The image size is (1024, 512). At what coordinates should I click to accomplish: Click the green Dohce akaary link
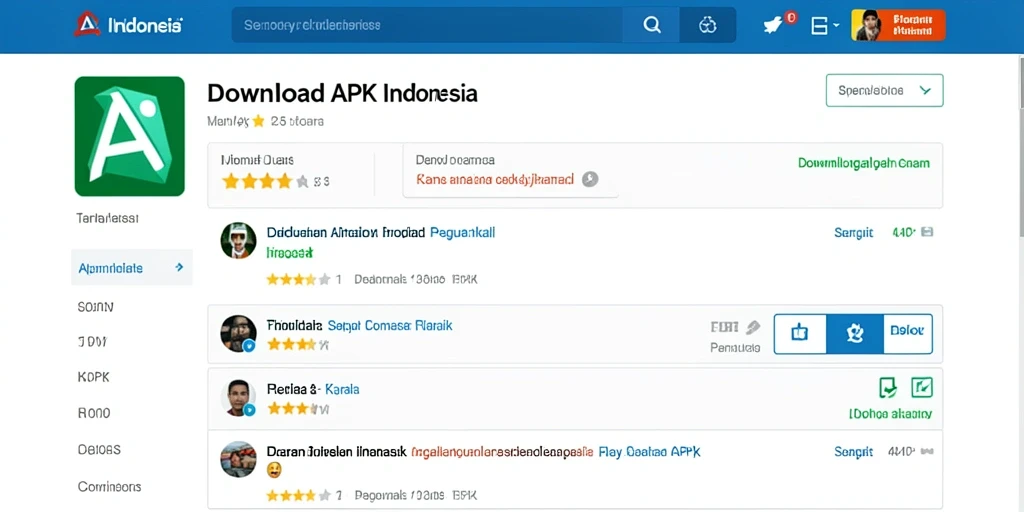(890, 413)
